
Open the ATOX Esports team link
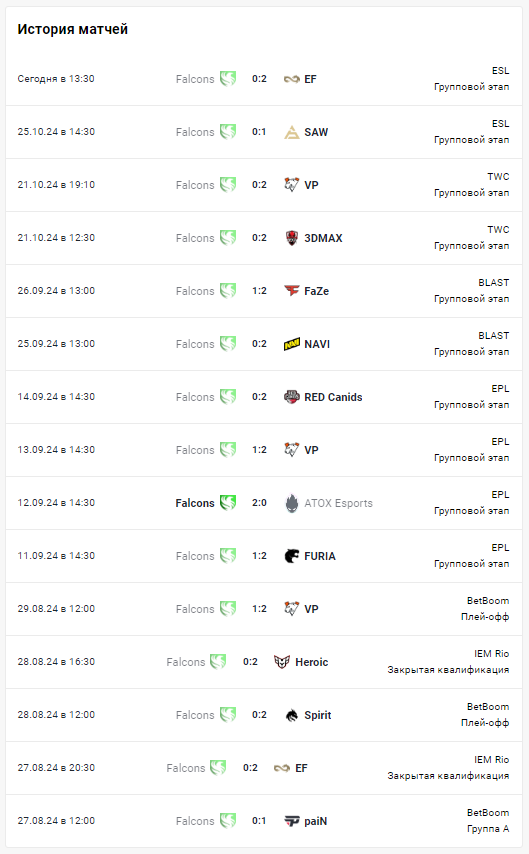tap(338, 503)
